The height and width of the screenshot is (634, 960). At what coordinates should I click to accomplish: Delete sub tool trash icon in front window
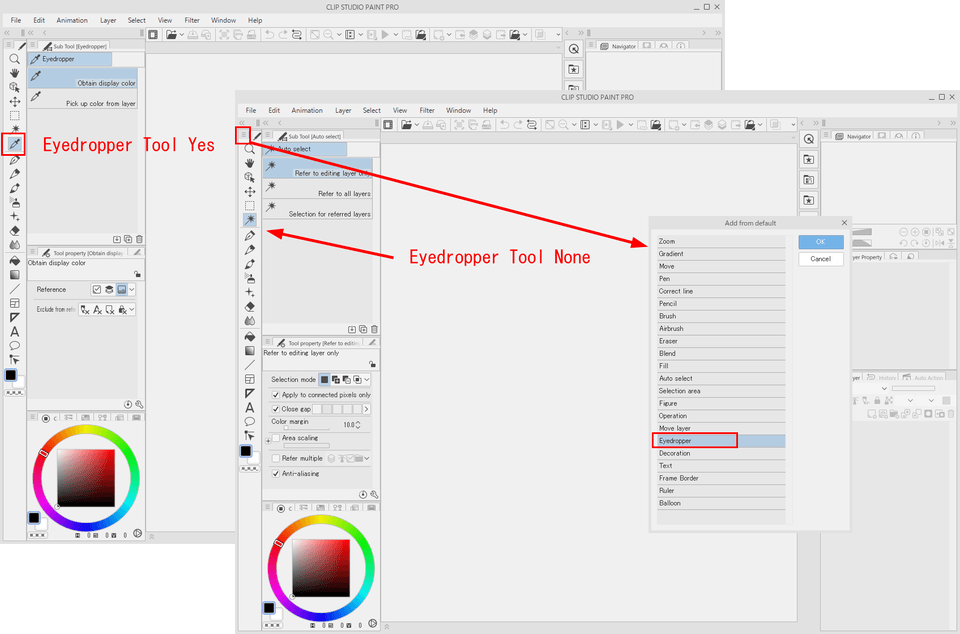coord(374,329)
